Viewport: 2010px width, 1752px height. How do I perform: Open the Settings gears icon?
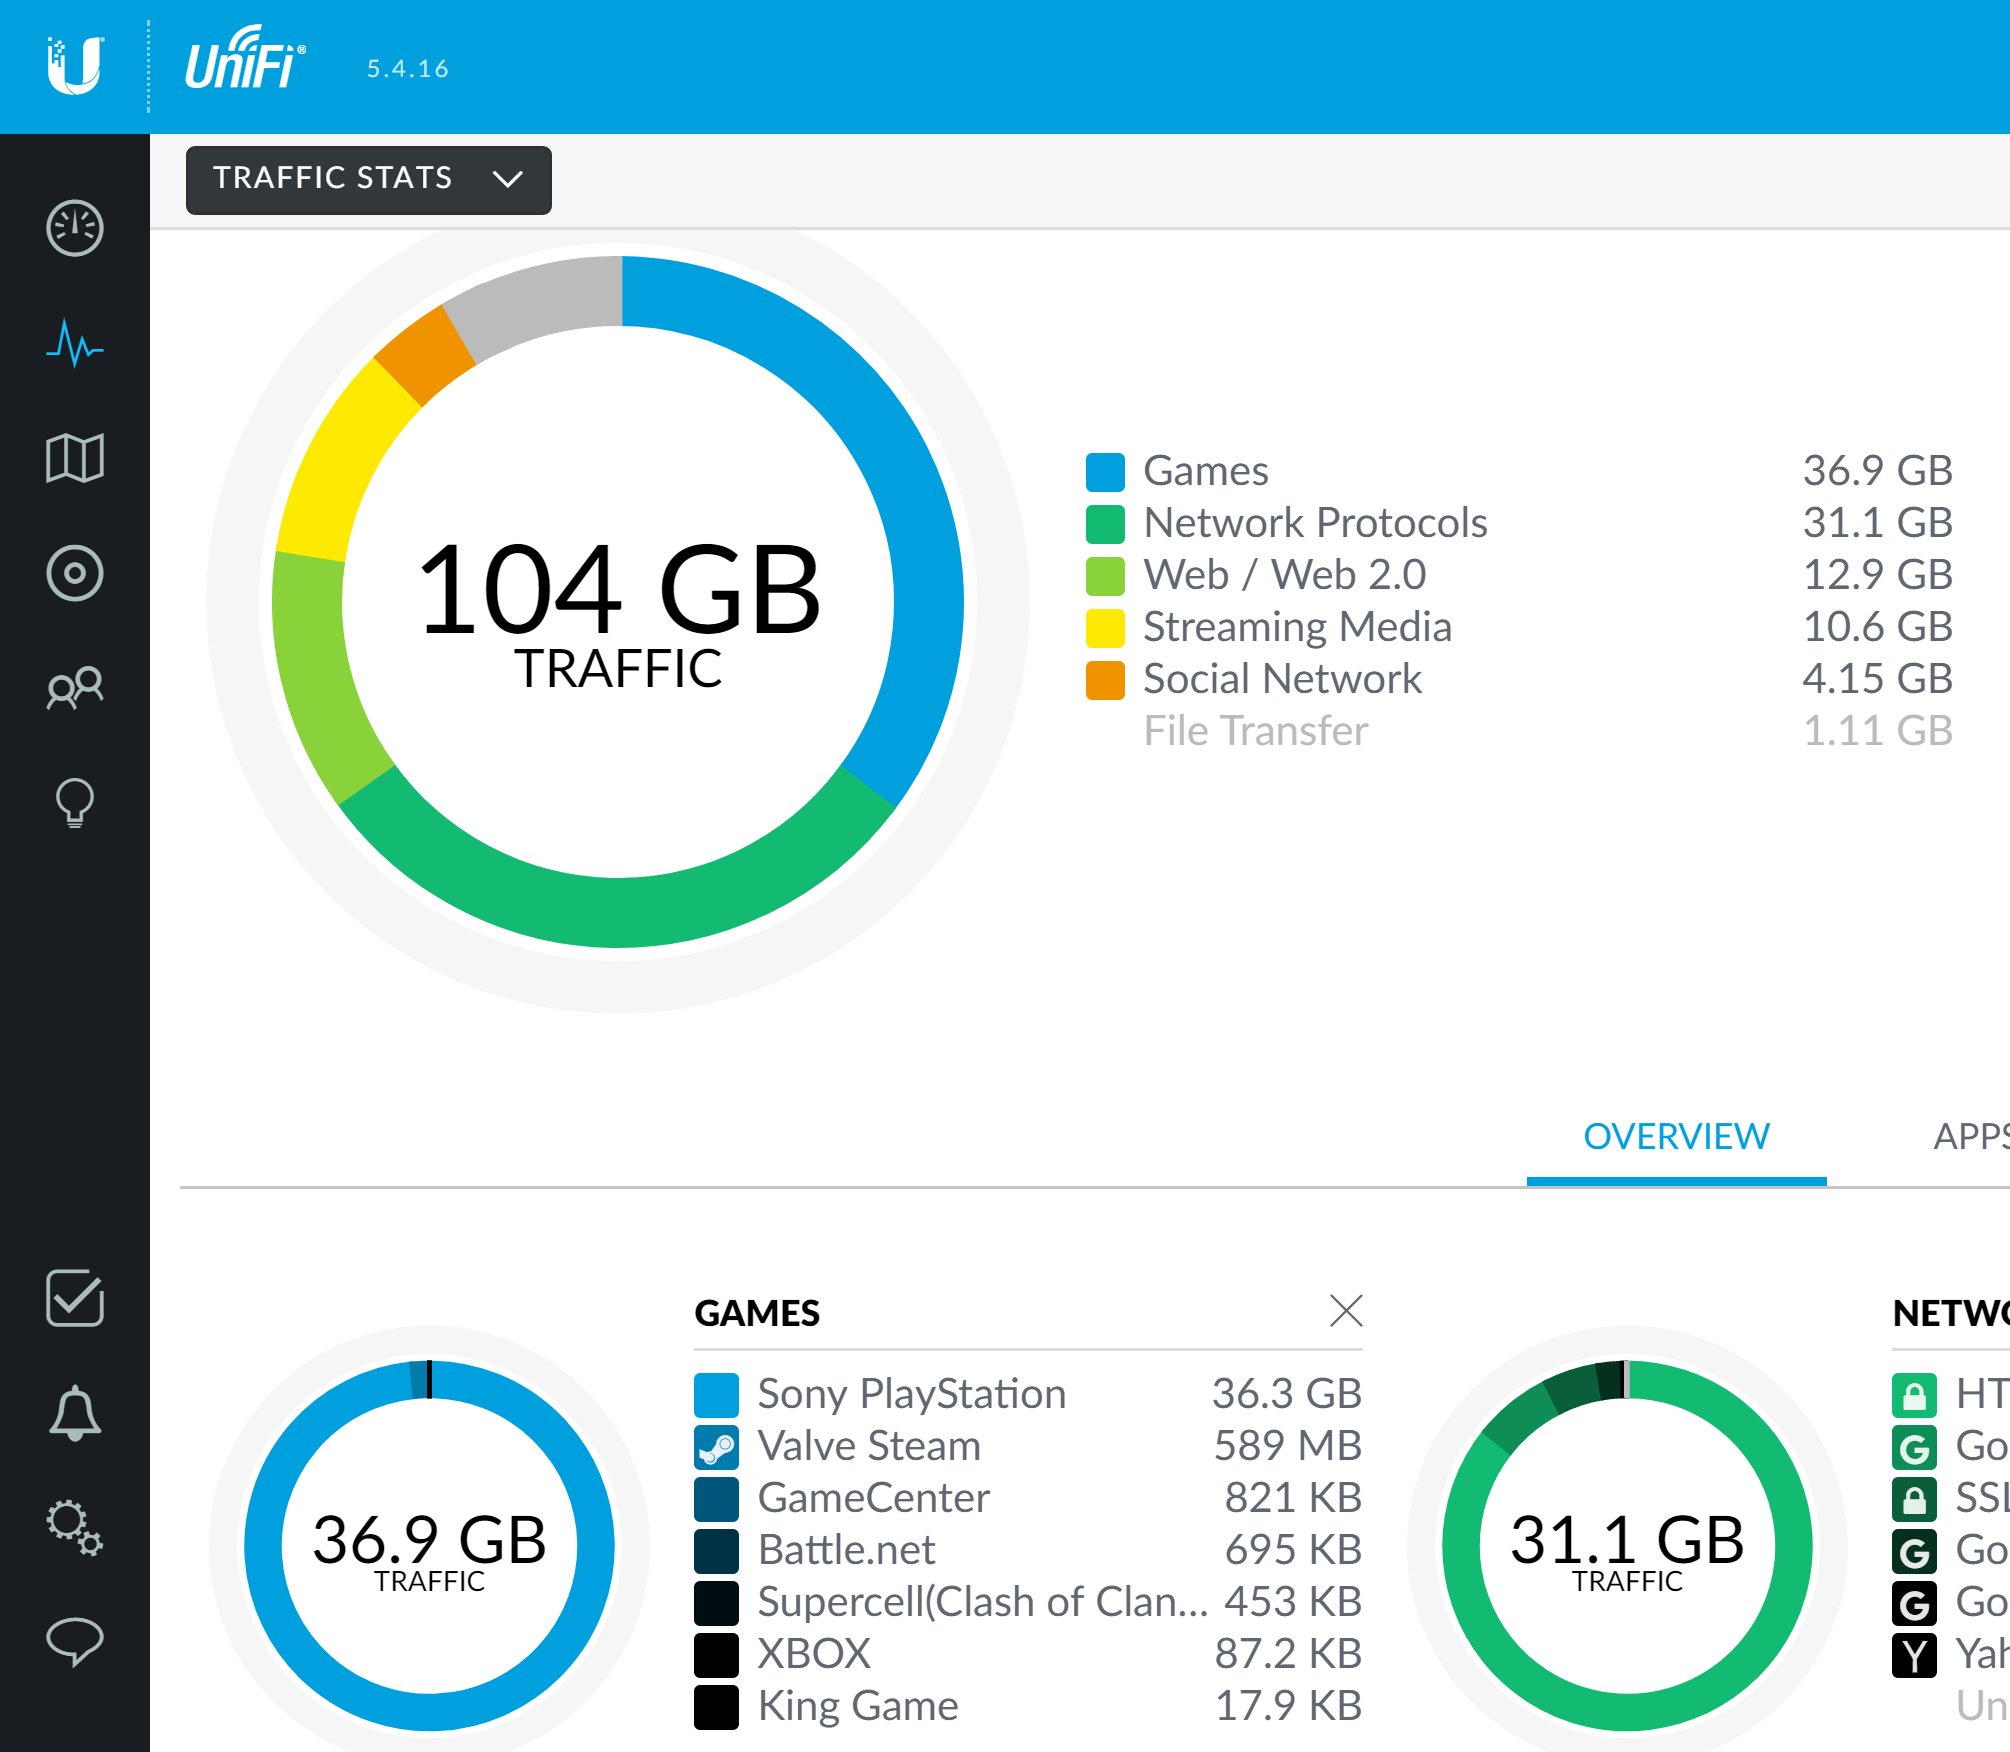75,1528
